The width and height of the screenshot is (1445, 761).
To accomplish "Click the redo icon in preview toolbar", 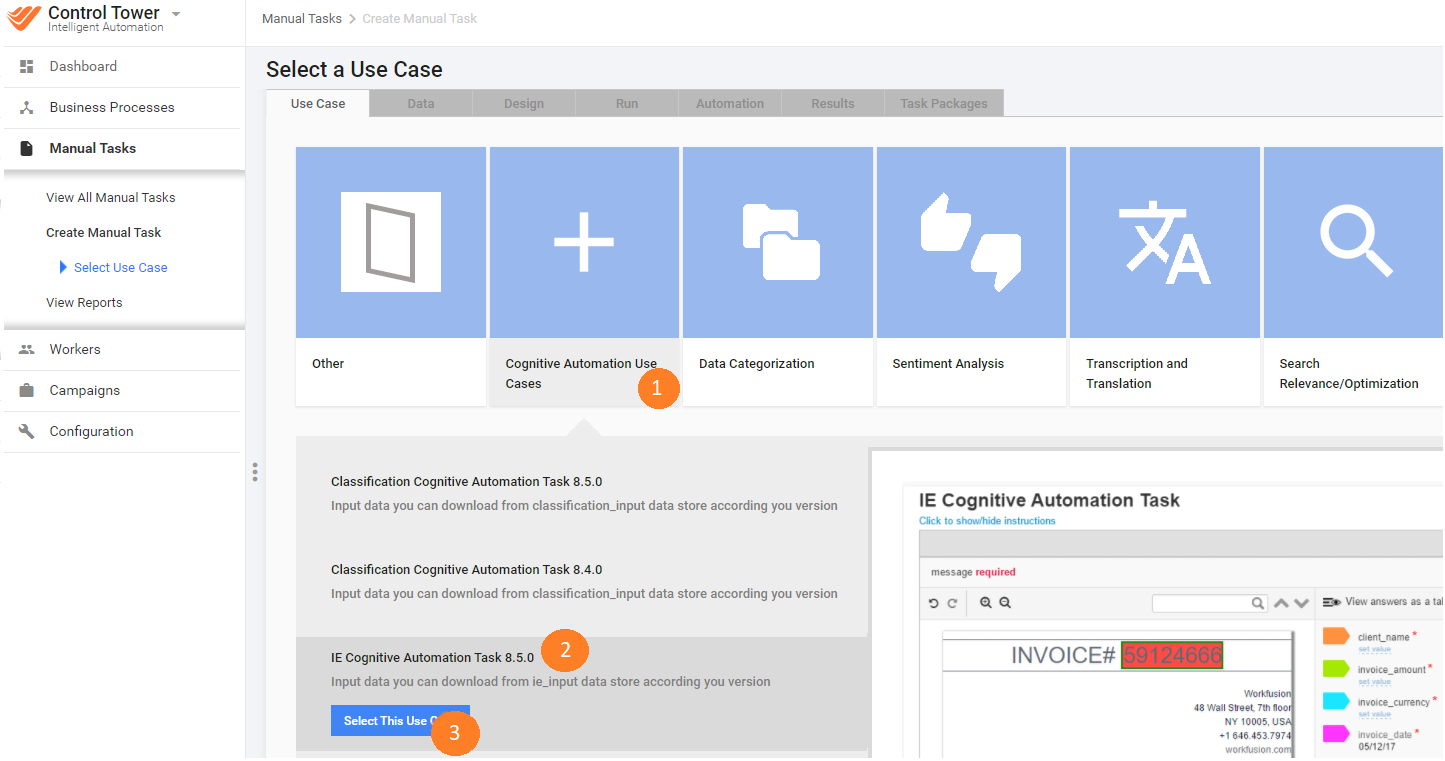I will [x=952, y=603].
